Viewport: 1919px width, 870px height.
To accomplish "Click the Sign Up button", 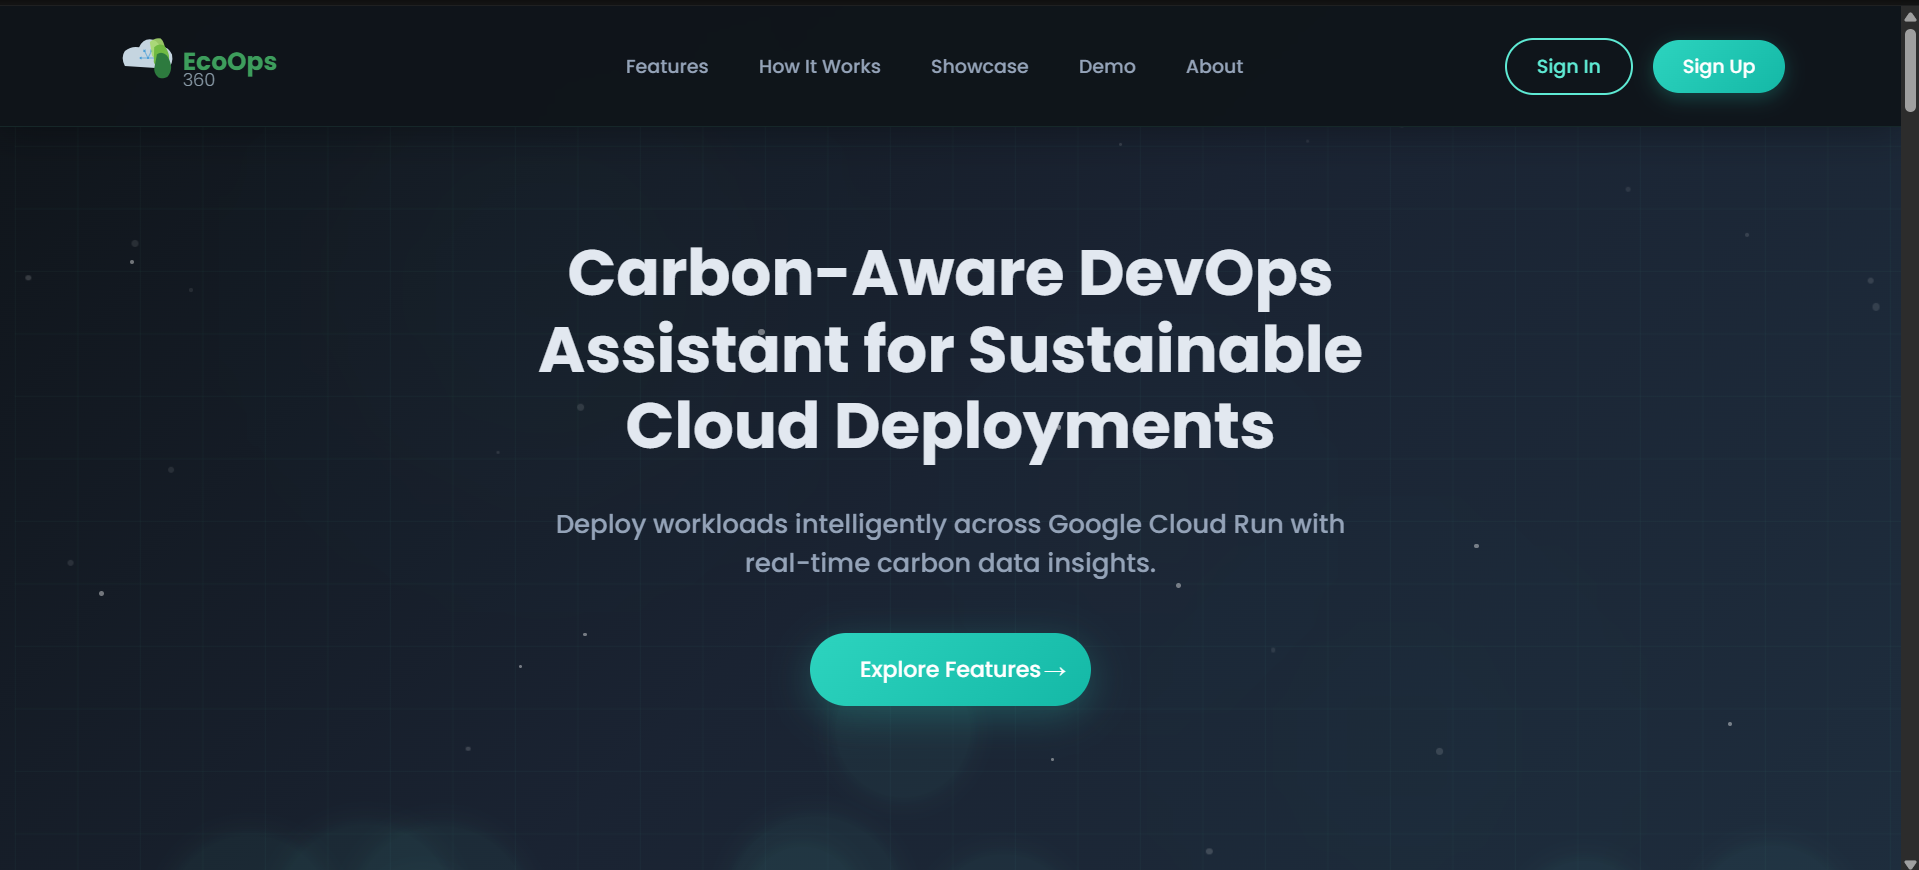I will click(1718, 67).
